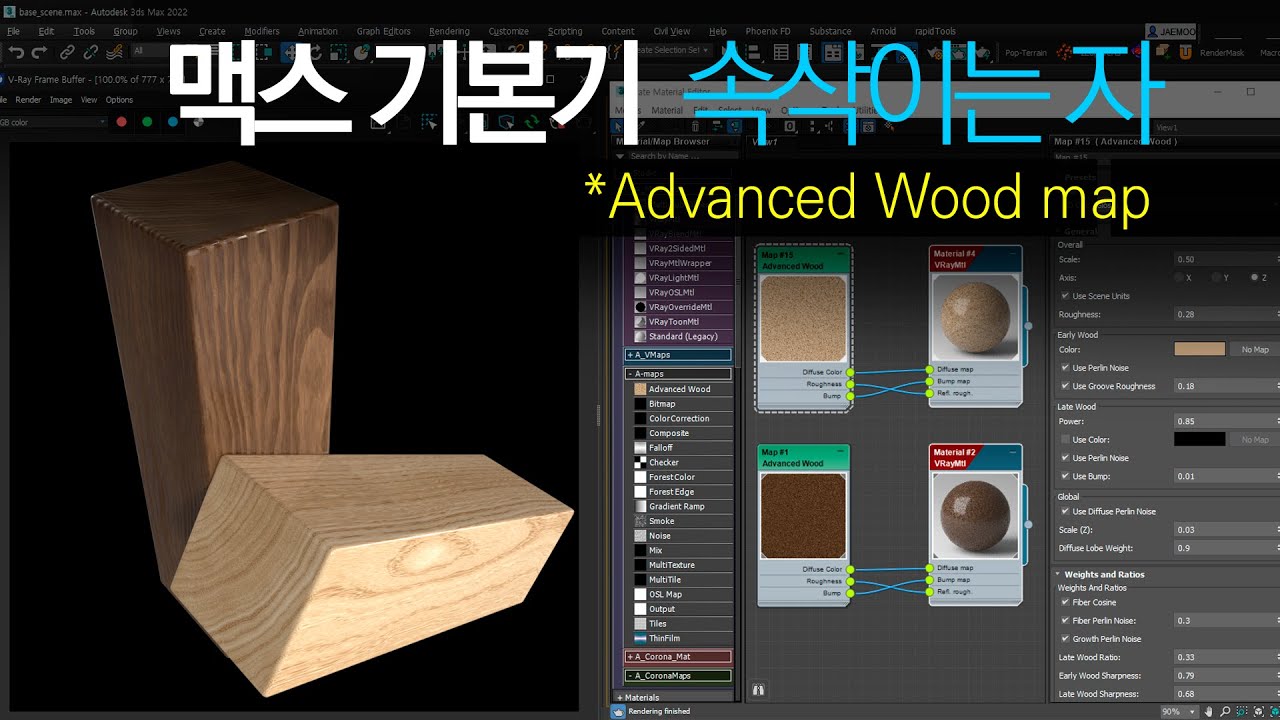Viewport: 1280px width, 720px height.
Task: Click the blue channel circle in frame buffer
Action: point(173,122)
